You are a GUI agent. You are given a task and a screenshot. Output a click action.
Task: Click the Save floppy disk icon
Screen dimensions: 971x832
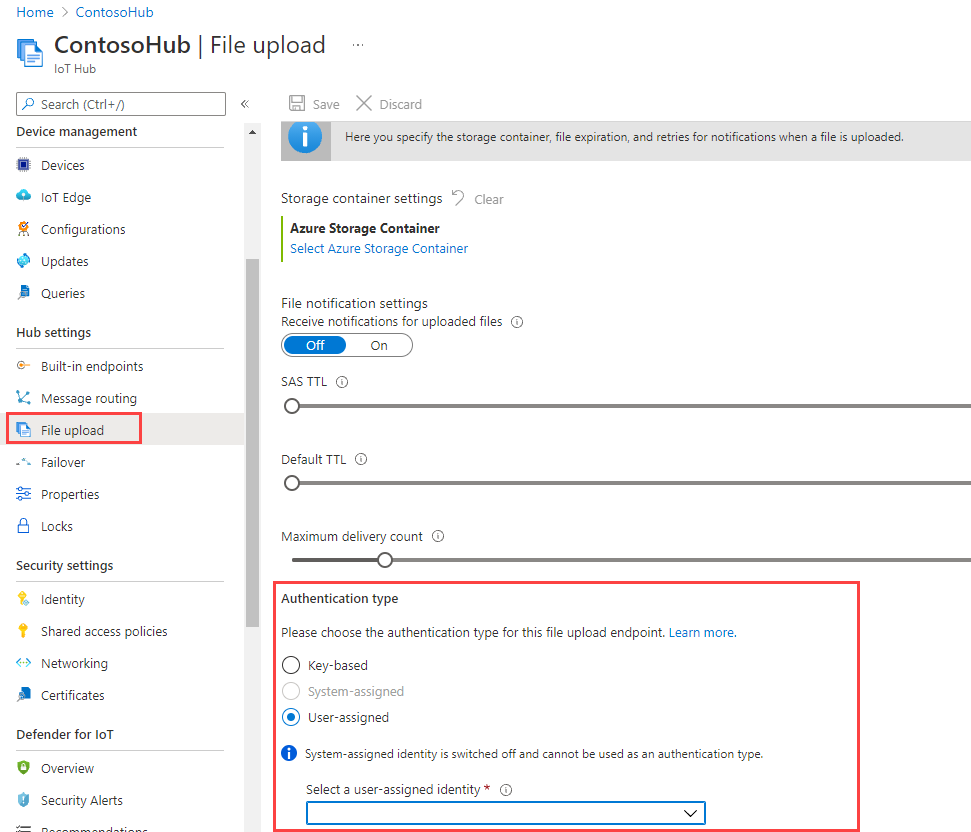coord(297,103)
